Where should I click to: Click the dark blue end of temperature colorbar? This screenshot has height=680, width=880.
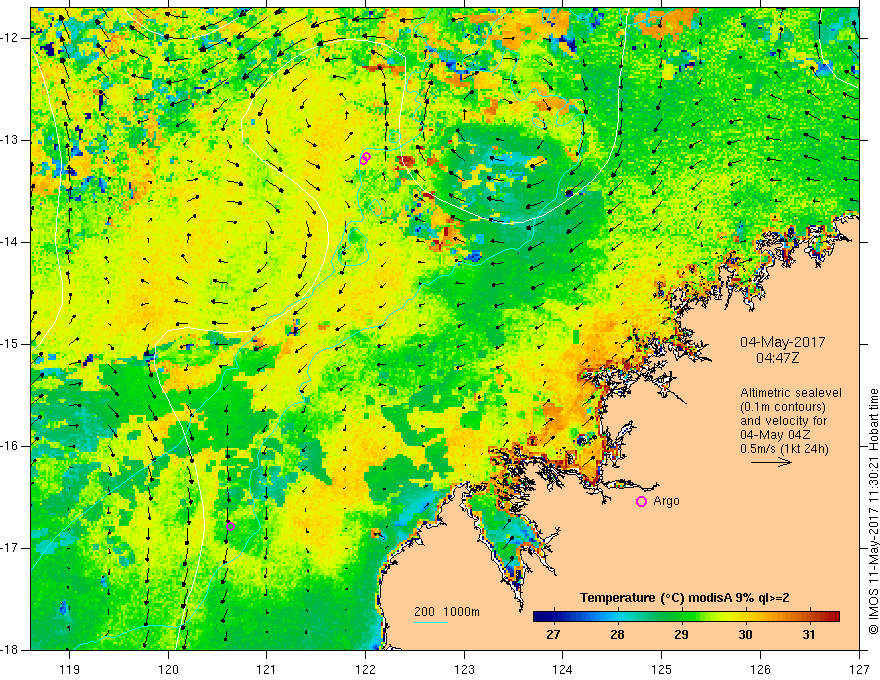(539, 617)
